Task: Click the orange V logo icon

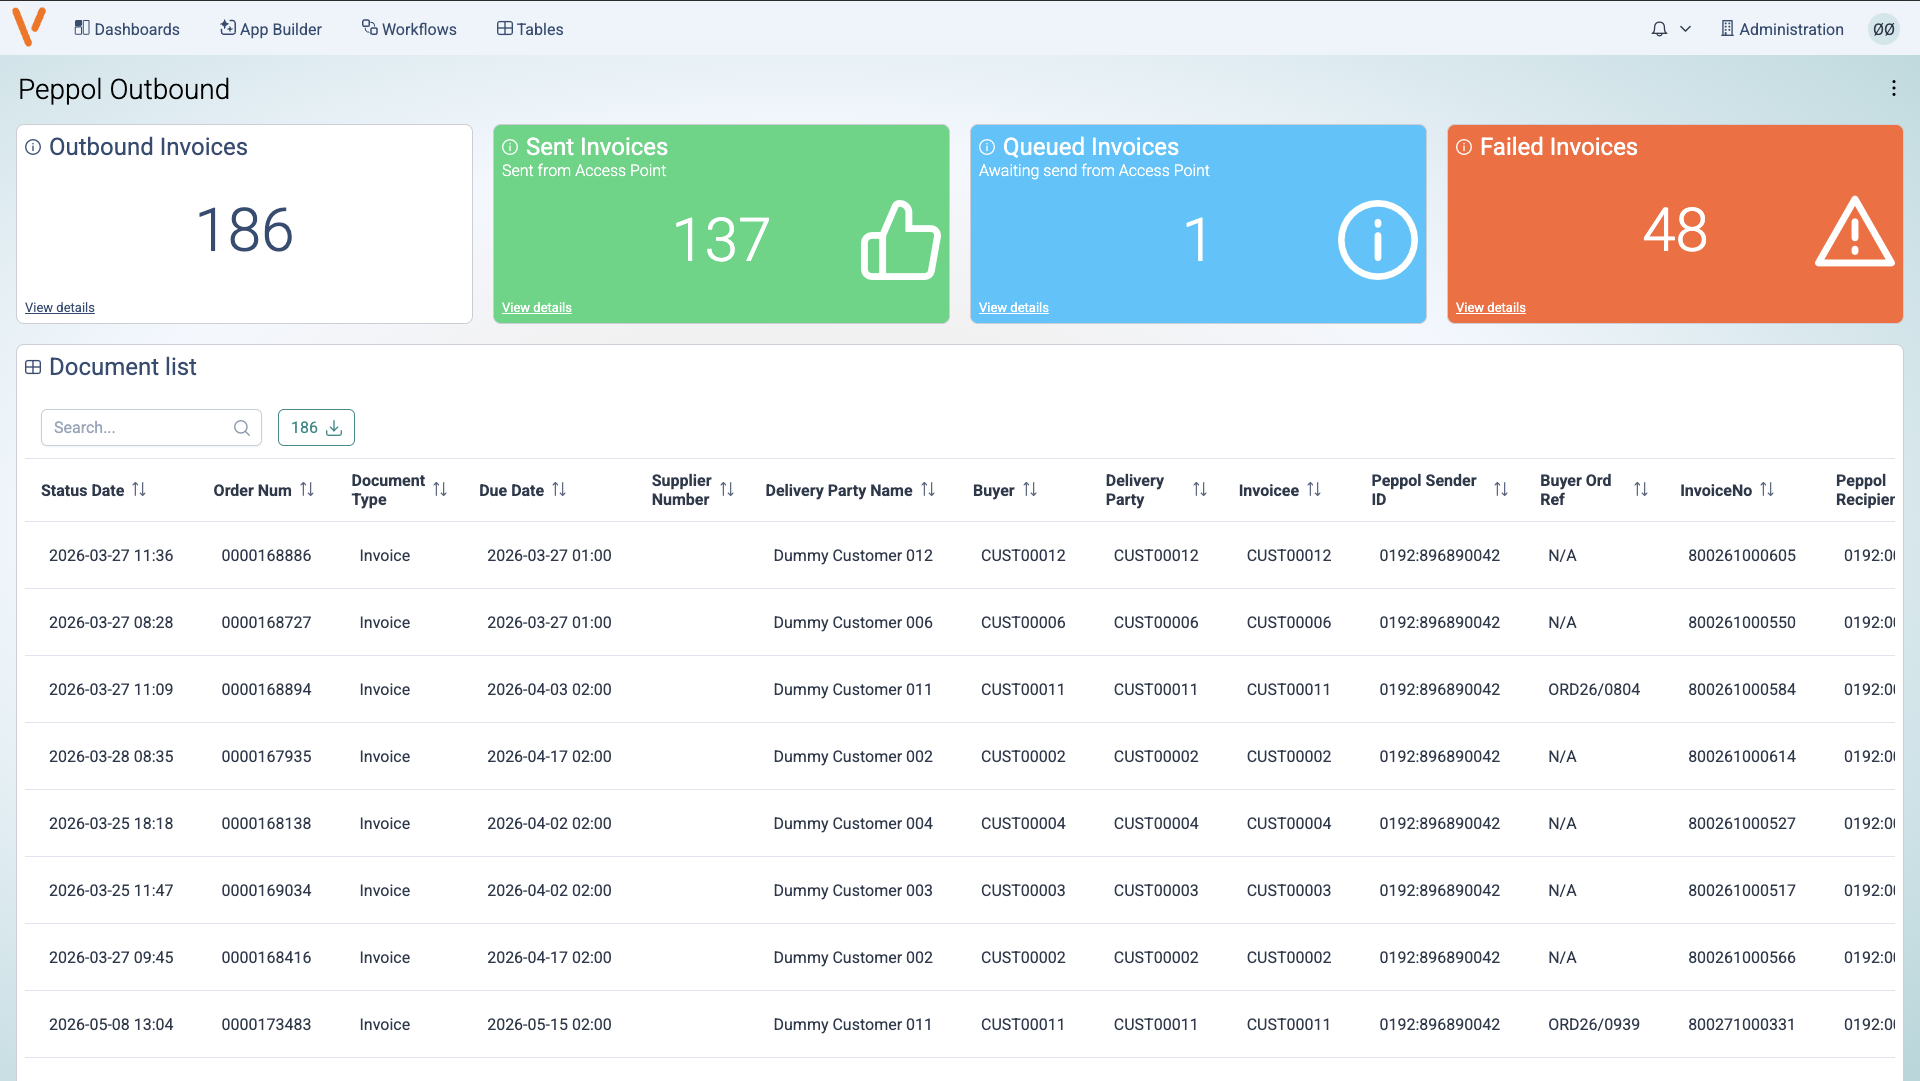Action: [x=30, y=27]
